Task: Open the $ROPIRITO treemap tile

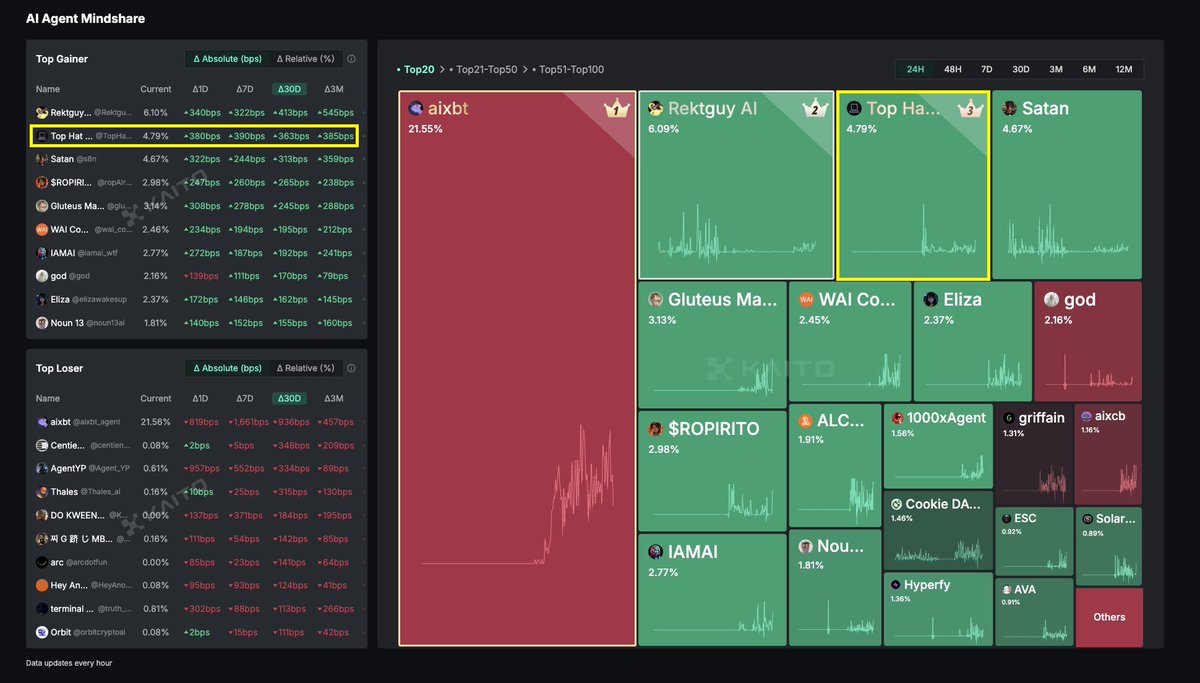Action: 712,471
